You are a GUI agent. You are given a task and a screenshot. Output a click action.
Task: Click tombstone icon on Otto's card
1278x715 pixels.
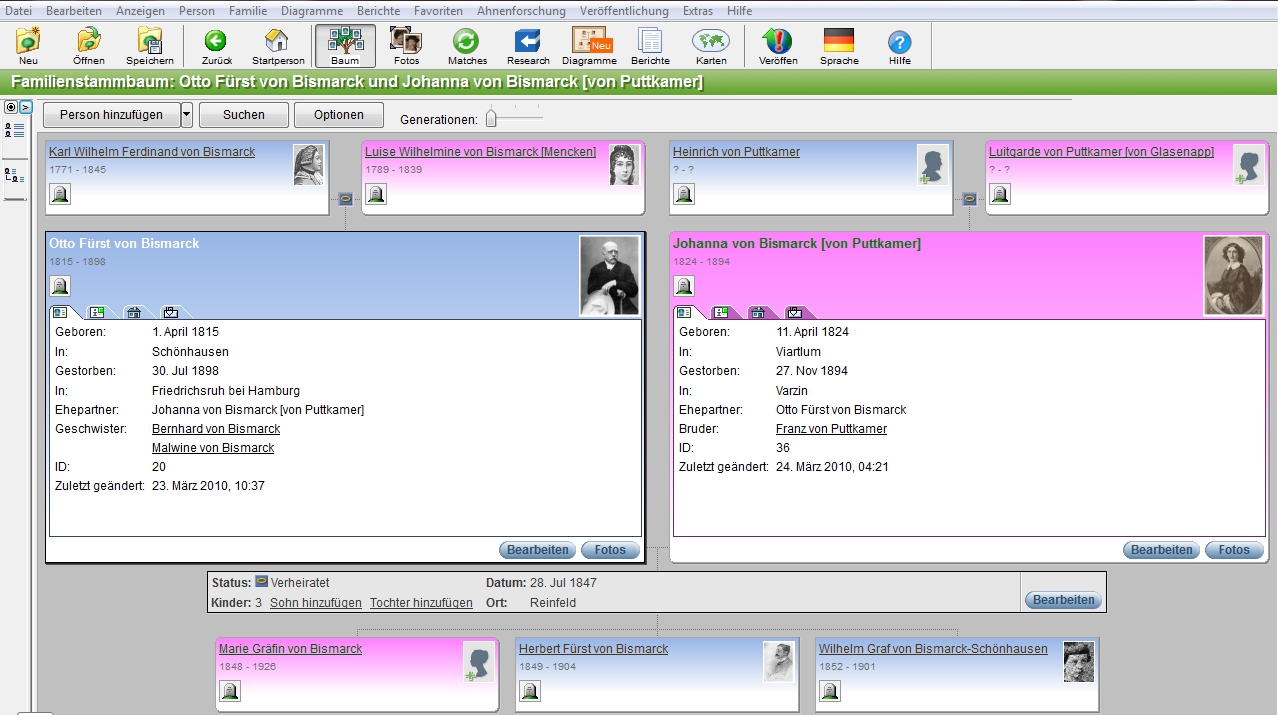click(x=60, y=287)
